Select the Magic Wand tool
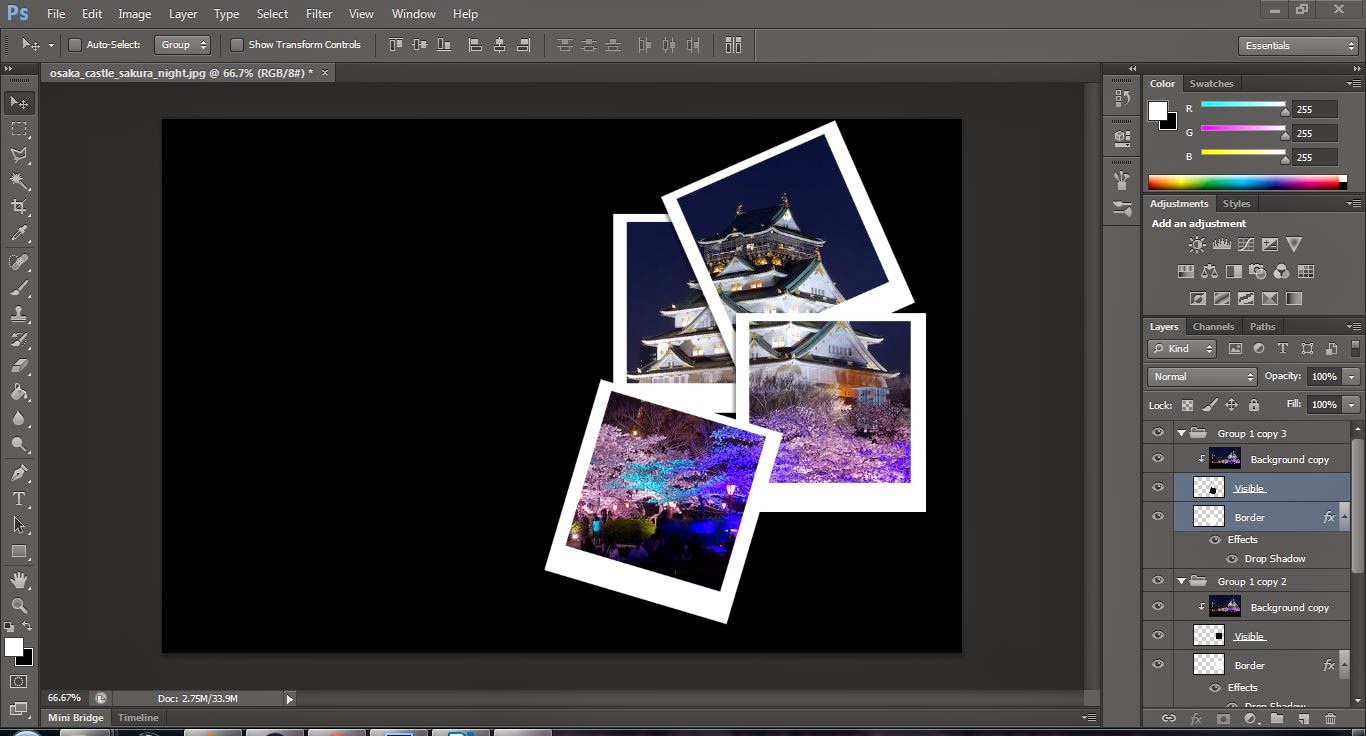The width and height of the screenshot is (1366, 736). pyautogui.click(x=19, y=181)
